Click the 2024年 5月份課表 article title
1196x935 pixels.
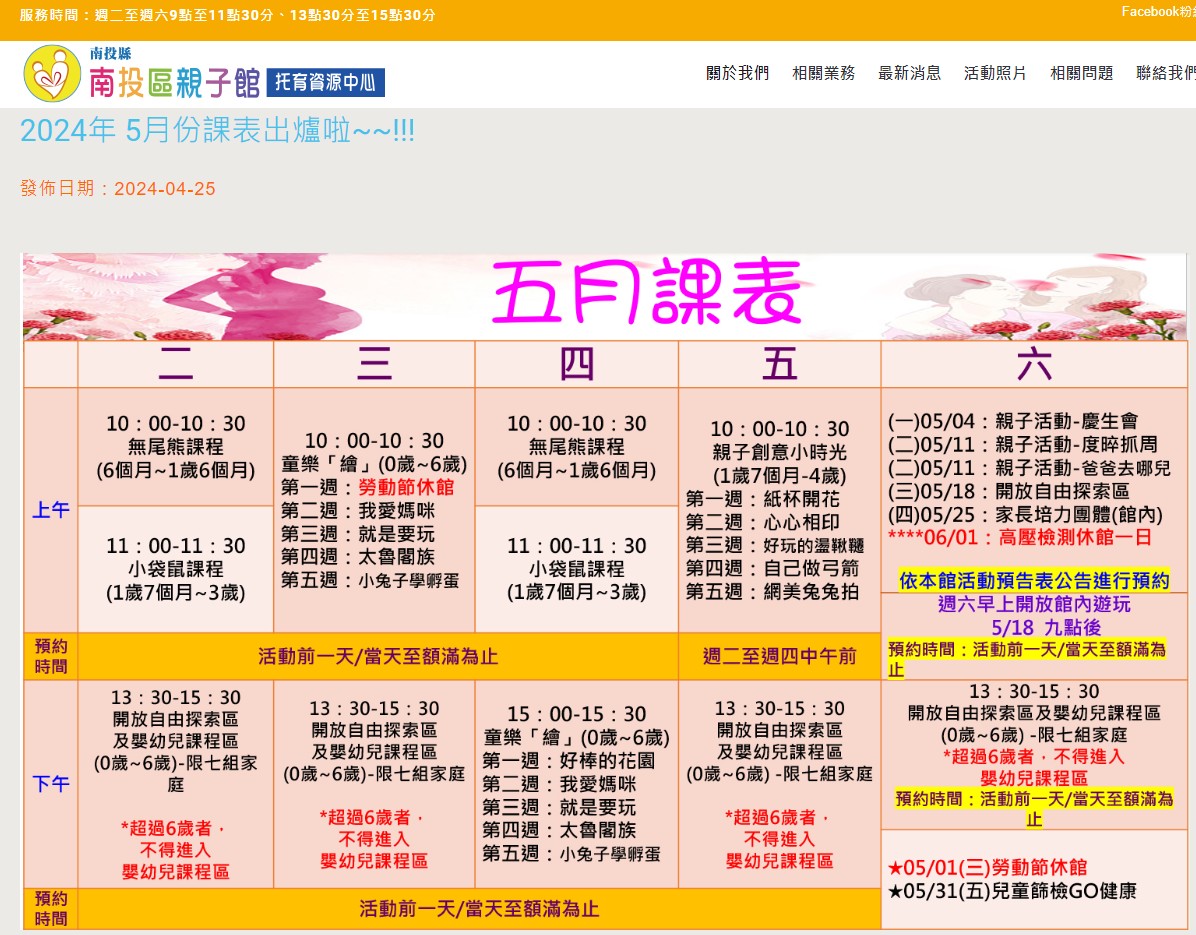point(217,131)
